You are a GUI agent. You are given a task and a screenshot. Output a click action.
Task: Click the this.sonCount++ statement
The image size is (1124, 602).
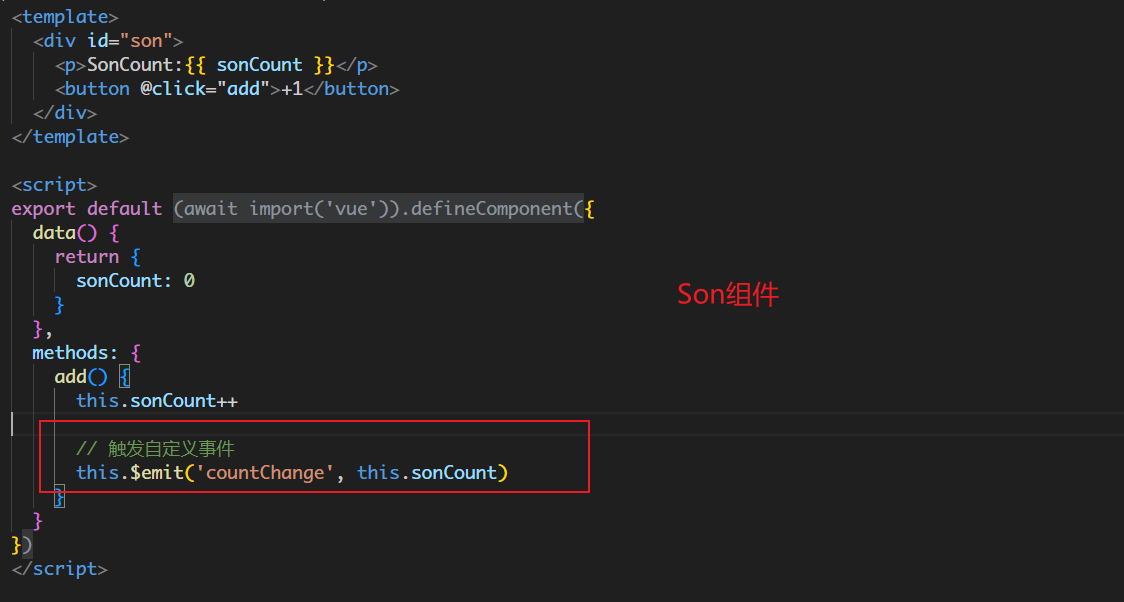click(157, 401)
